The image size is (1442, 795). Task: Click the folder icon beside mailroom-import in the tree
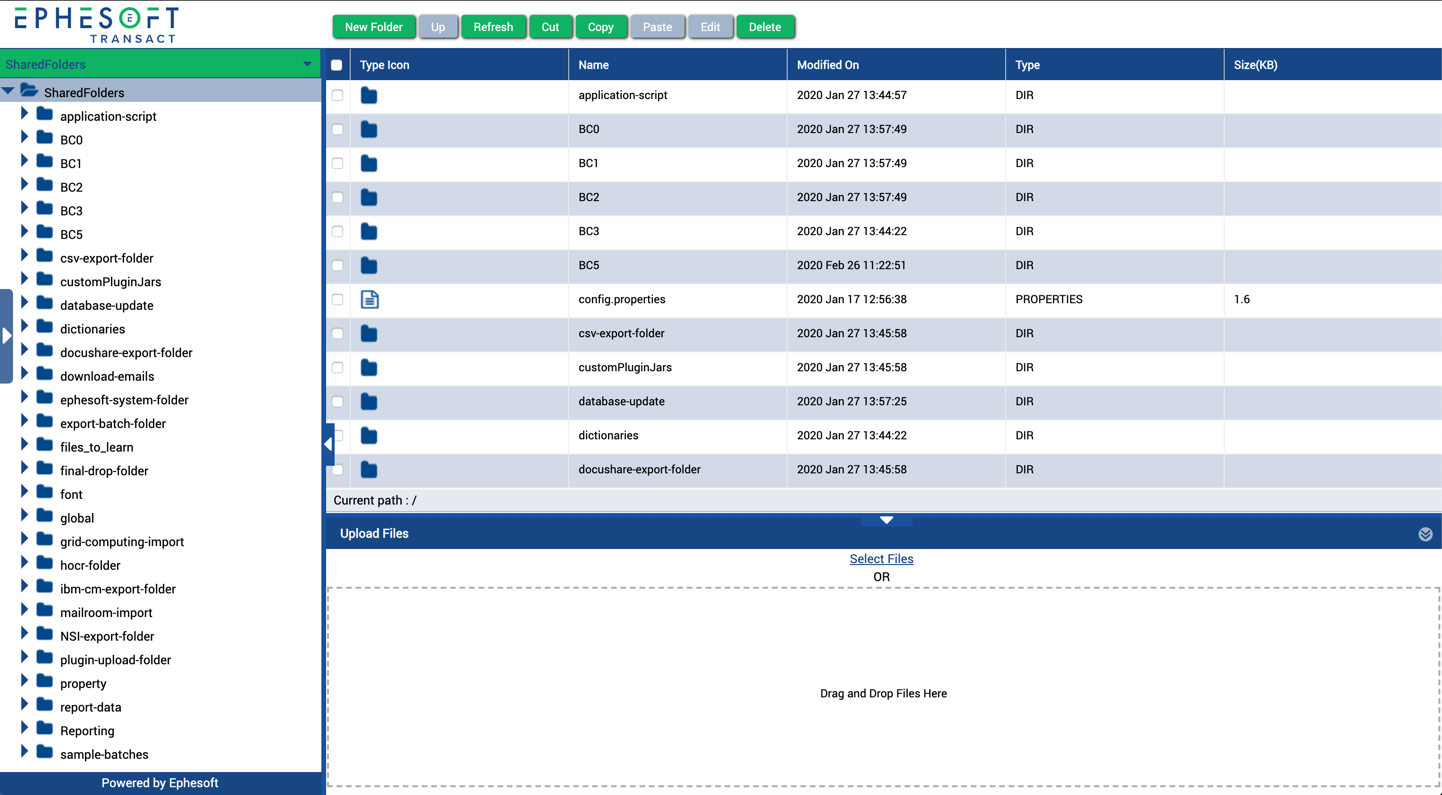point(44,611)
